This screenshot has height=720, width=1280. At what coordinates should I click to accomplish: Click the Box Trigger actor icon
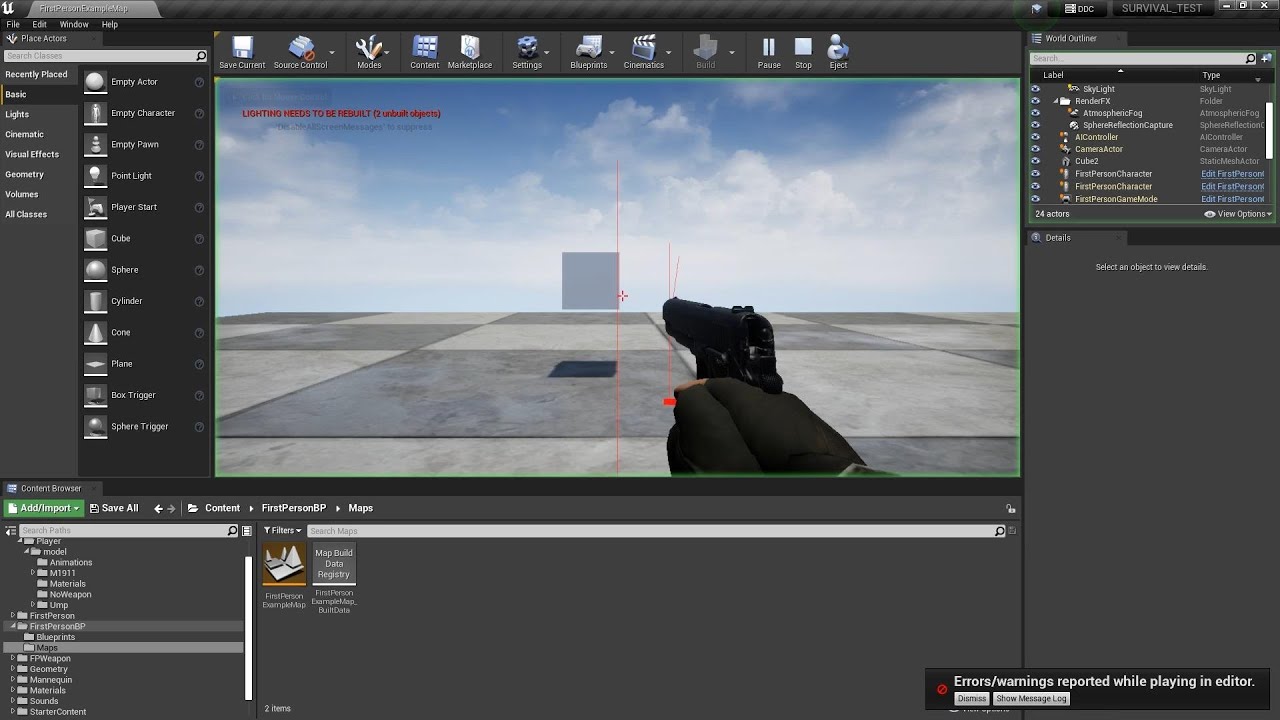click(95, 395)
